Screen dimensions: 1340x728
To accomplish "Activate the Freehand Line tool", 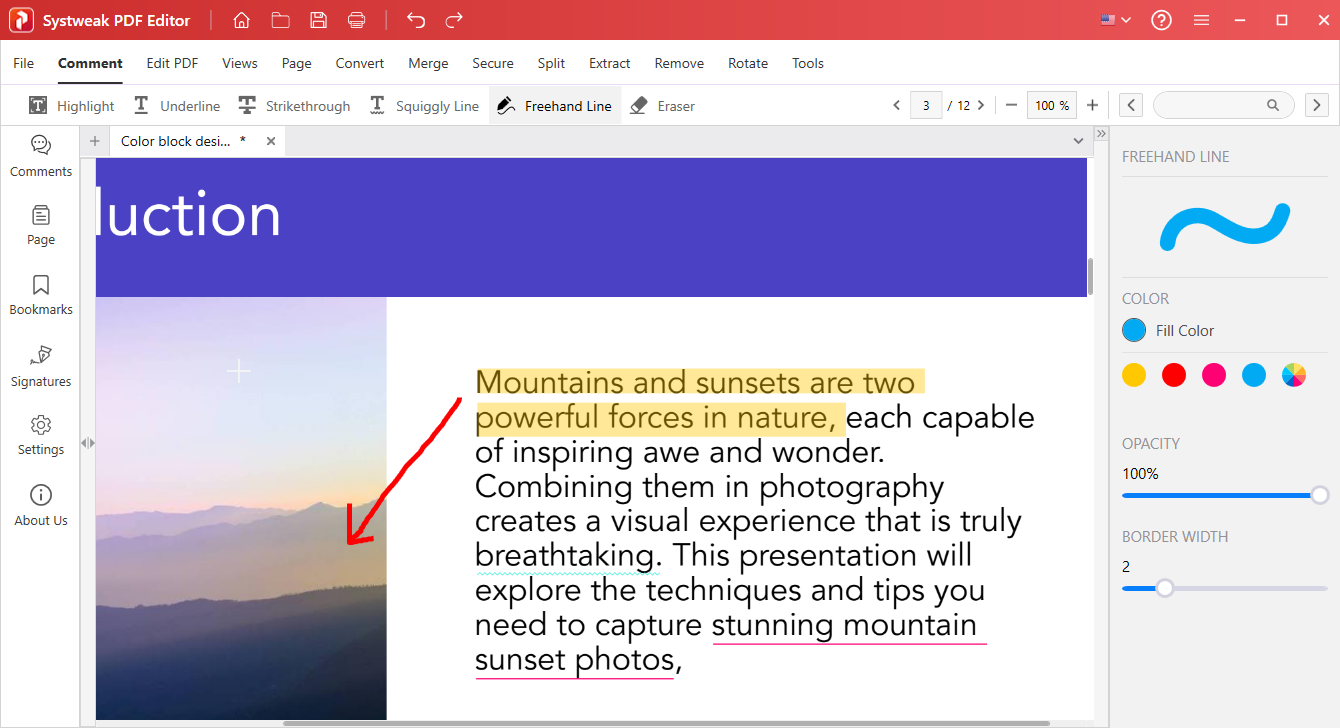I will point(554,105).
